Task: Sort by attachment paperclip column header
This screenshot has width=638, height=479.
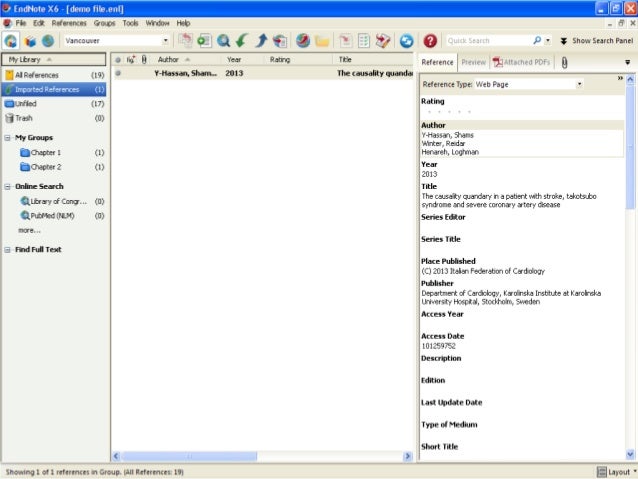Action: tap(144, 60)
